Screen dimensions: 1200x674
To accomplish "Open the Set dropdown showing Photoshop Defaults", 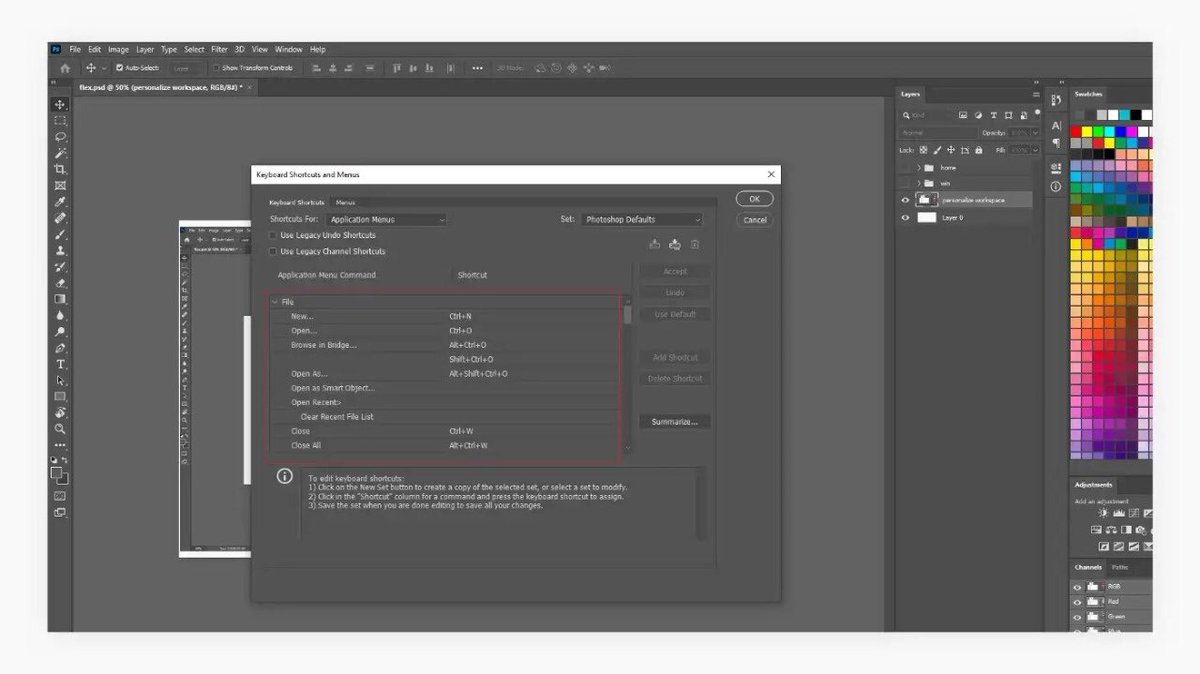I will tap(642, 219).
